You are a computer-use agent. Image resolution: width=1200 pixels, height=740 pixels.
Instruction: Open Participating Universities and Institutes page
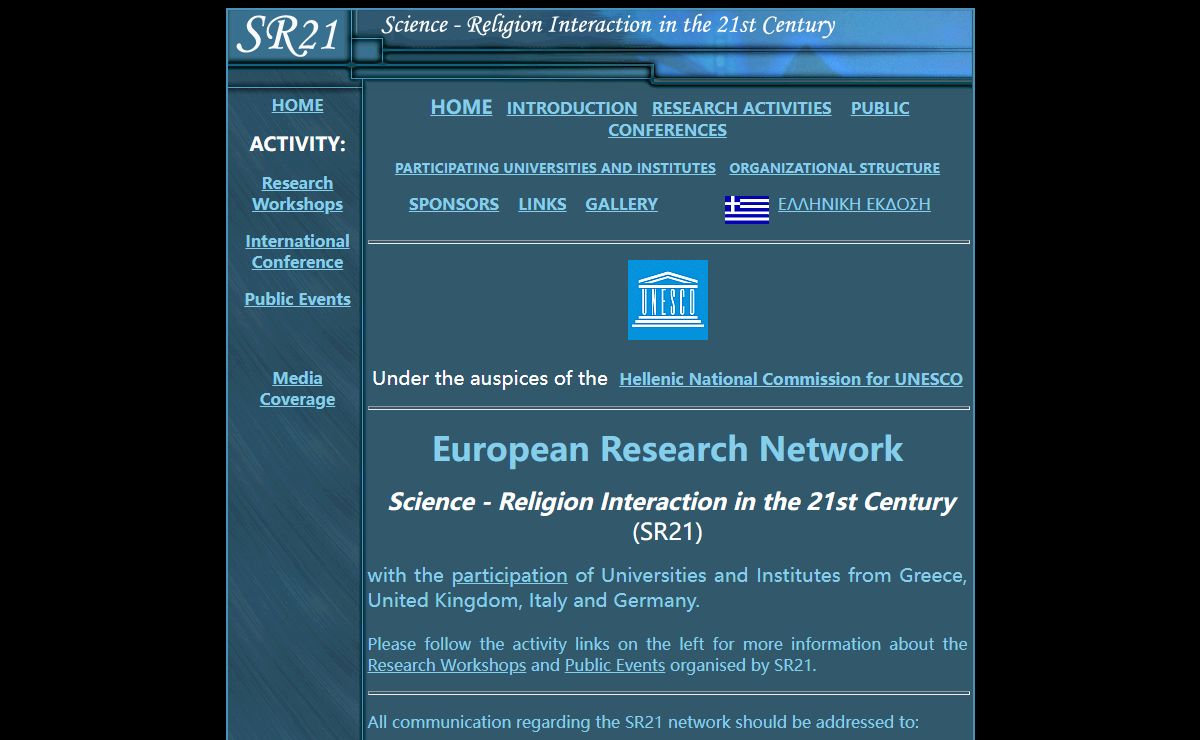click(x=555, y=168)
